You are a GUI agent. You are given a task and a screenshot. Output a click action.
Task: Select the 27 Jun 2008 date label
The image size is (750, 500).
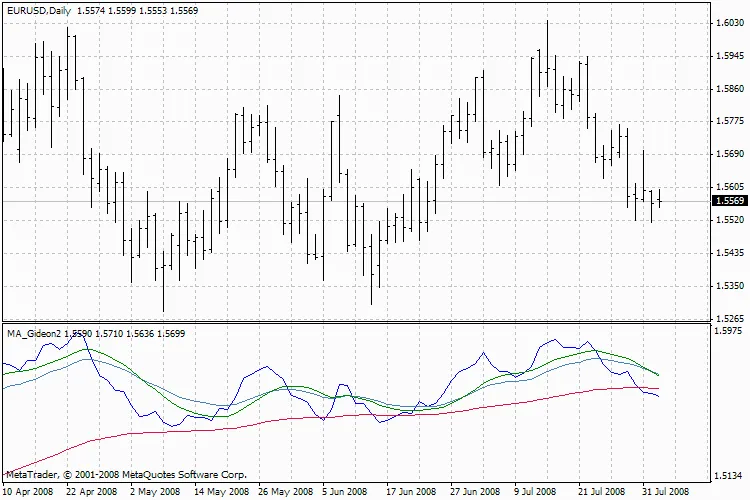(476, 492)
